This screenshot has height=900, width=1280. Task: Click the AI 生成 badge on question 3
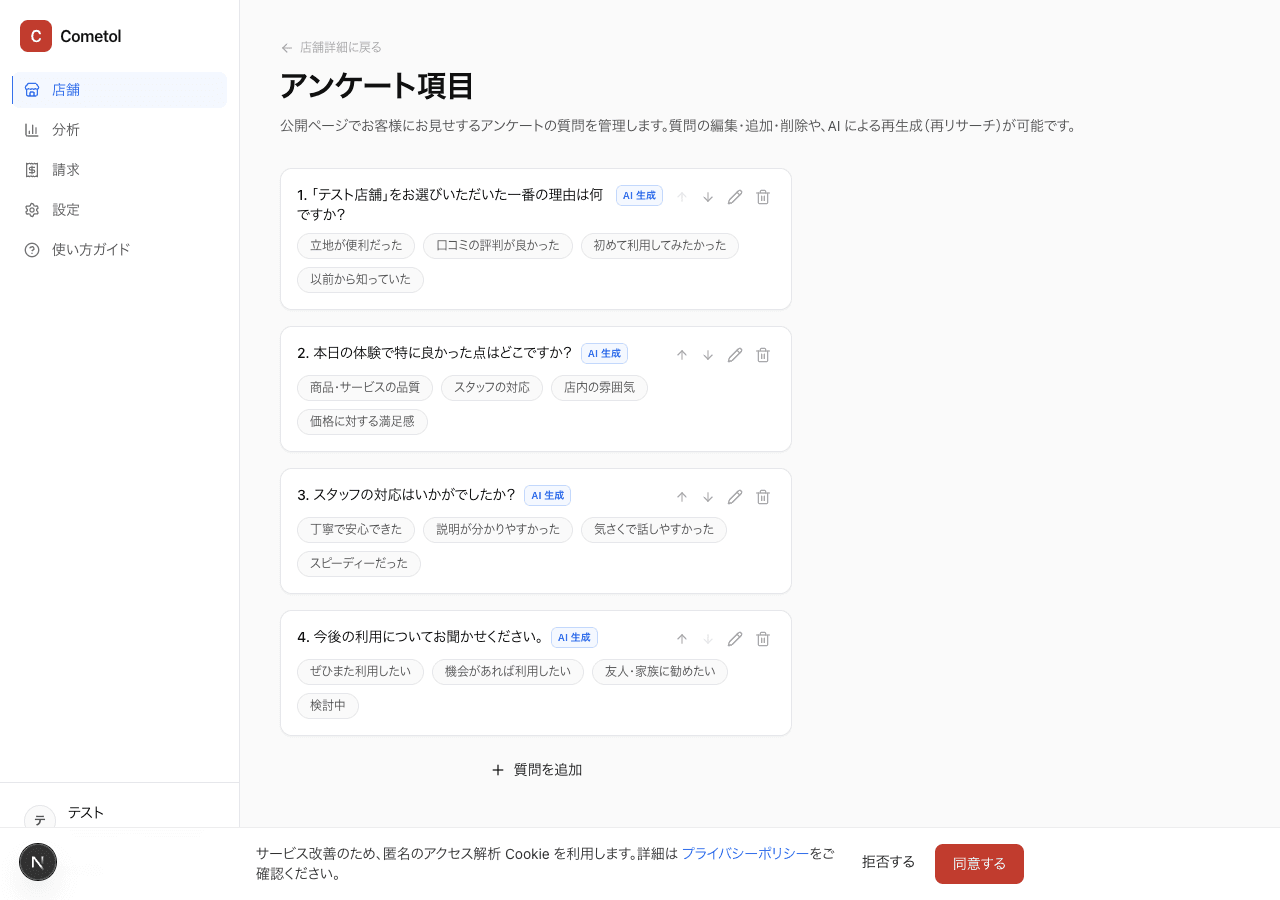pyautogui.click(x=547, y=496)
